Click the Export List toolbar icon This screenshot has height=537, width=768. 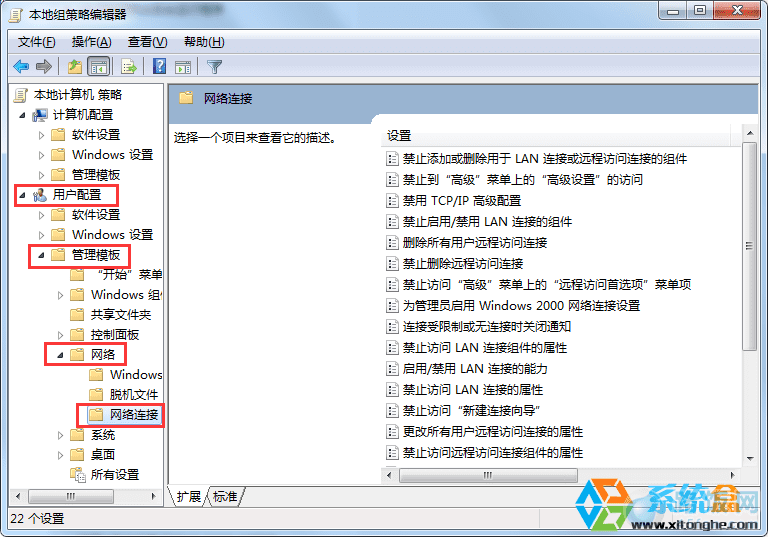[x=129, y=66]
